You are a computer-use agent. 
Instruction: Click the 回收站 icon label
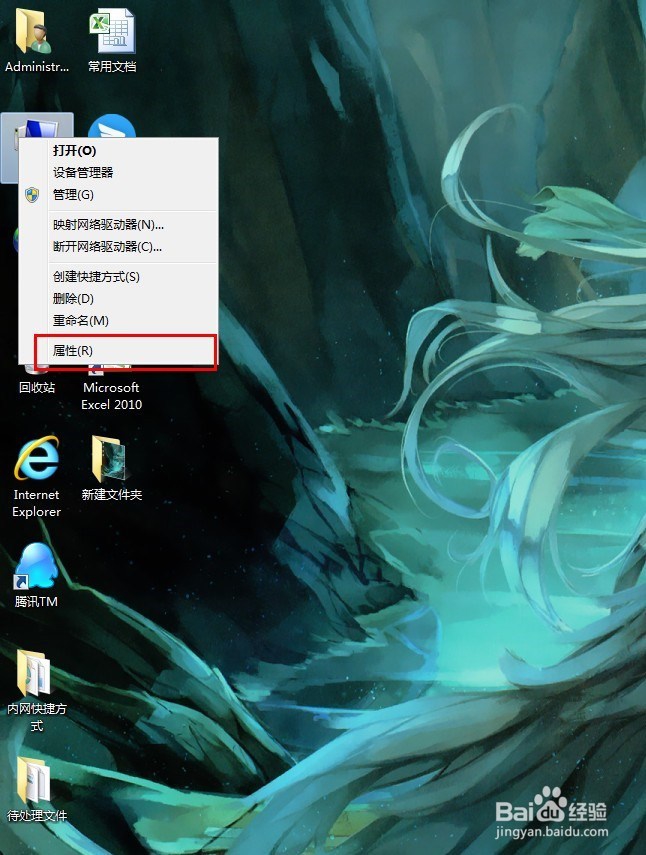[37, 388]
